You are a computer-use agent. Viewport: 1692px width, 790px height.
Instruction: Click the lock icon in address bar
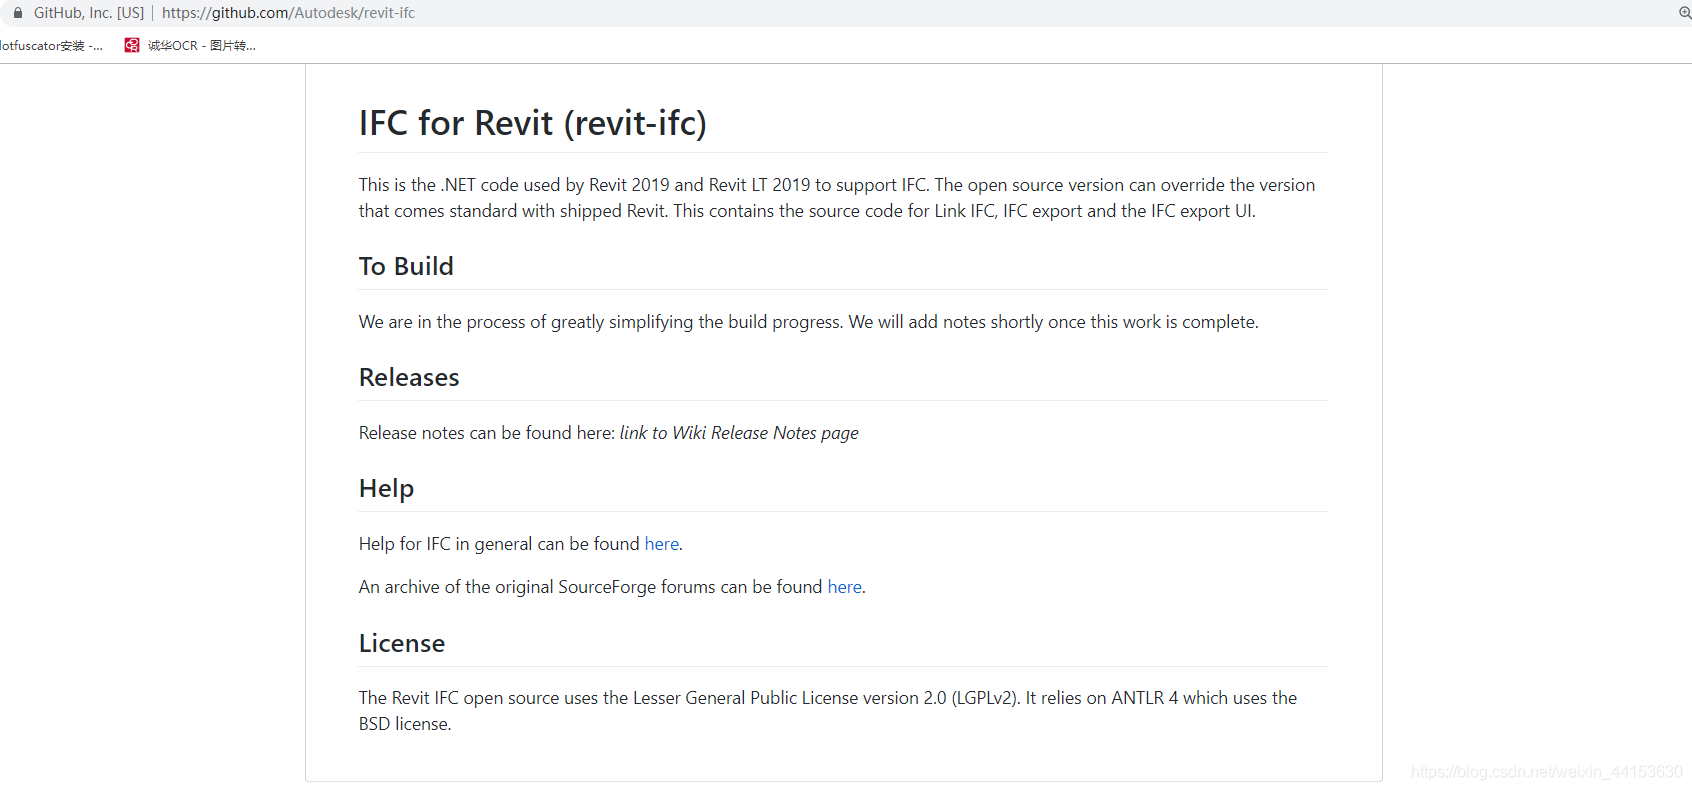tap(18, 13)
